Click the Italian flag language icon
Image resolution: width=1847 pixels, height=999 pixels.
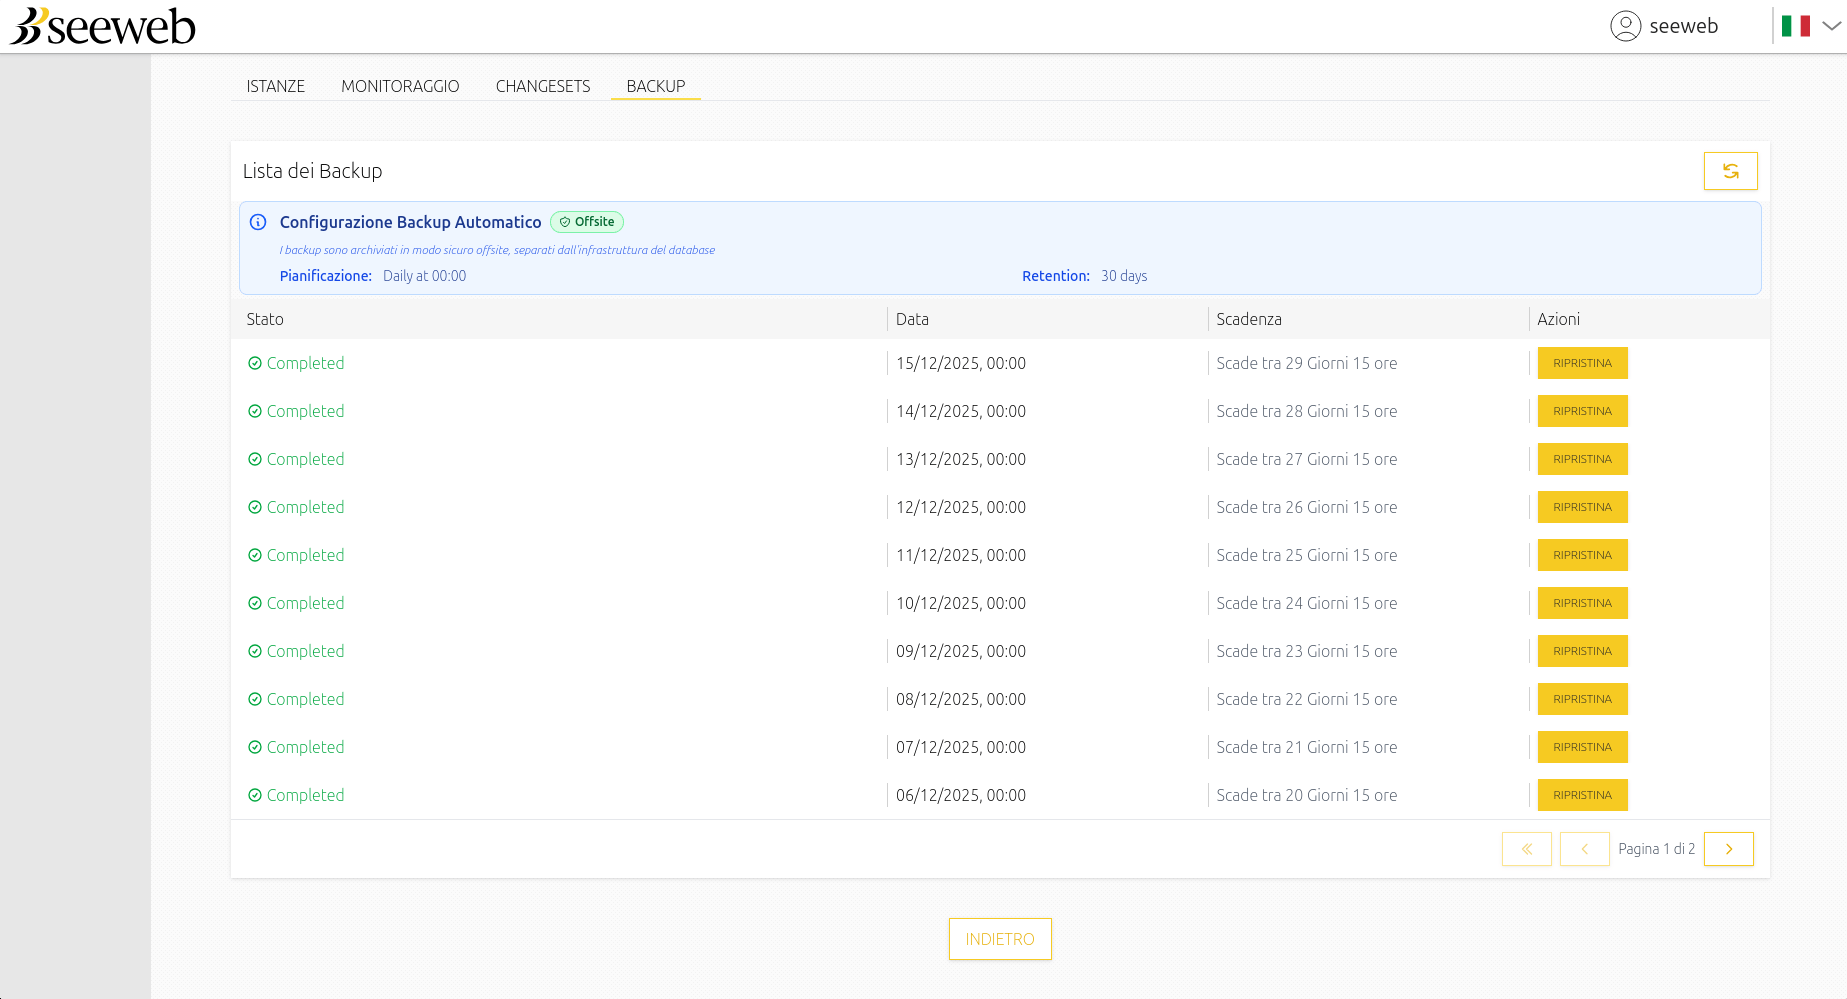tap(1797, 26)
